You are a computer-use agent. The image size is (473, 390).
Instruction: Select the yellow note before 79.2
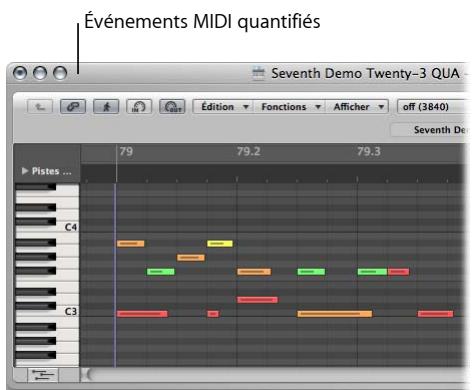pos(220,244)
